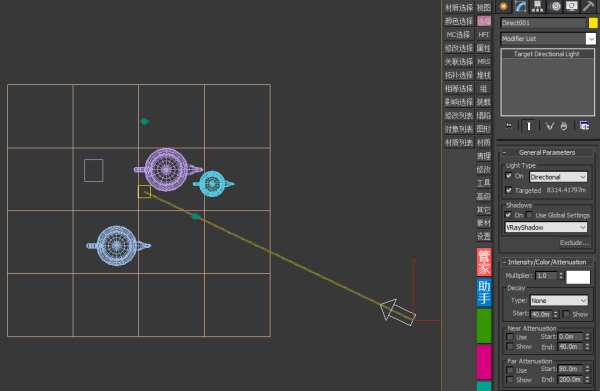Image resolution: width=600 pixels, height=391 pixels.
Task: Click Remove Modifier trash icon
Action: tap(564, 126)
